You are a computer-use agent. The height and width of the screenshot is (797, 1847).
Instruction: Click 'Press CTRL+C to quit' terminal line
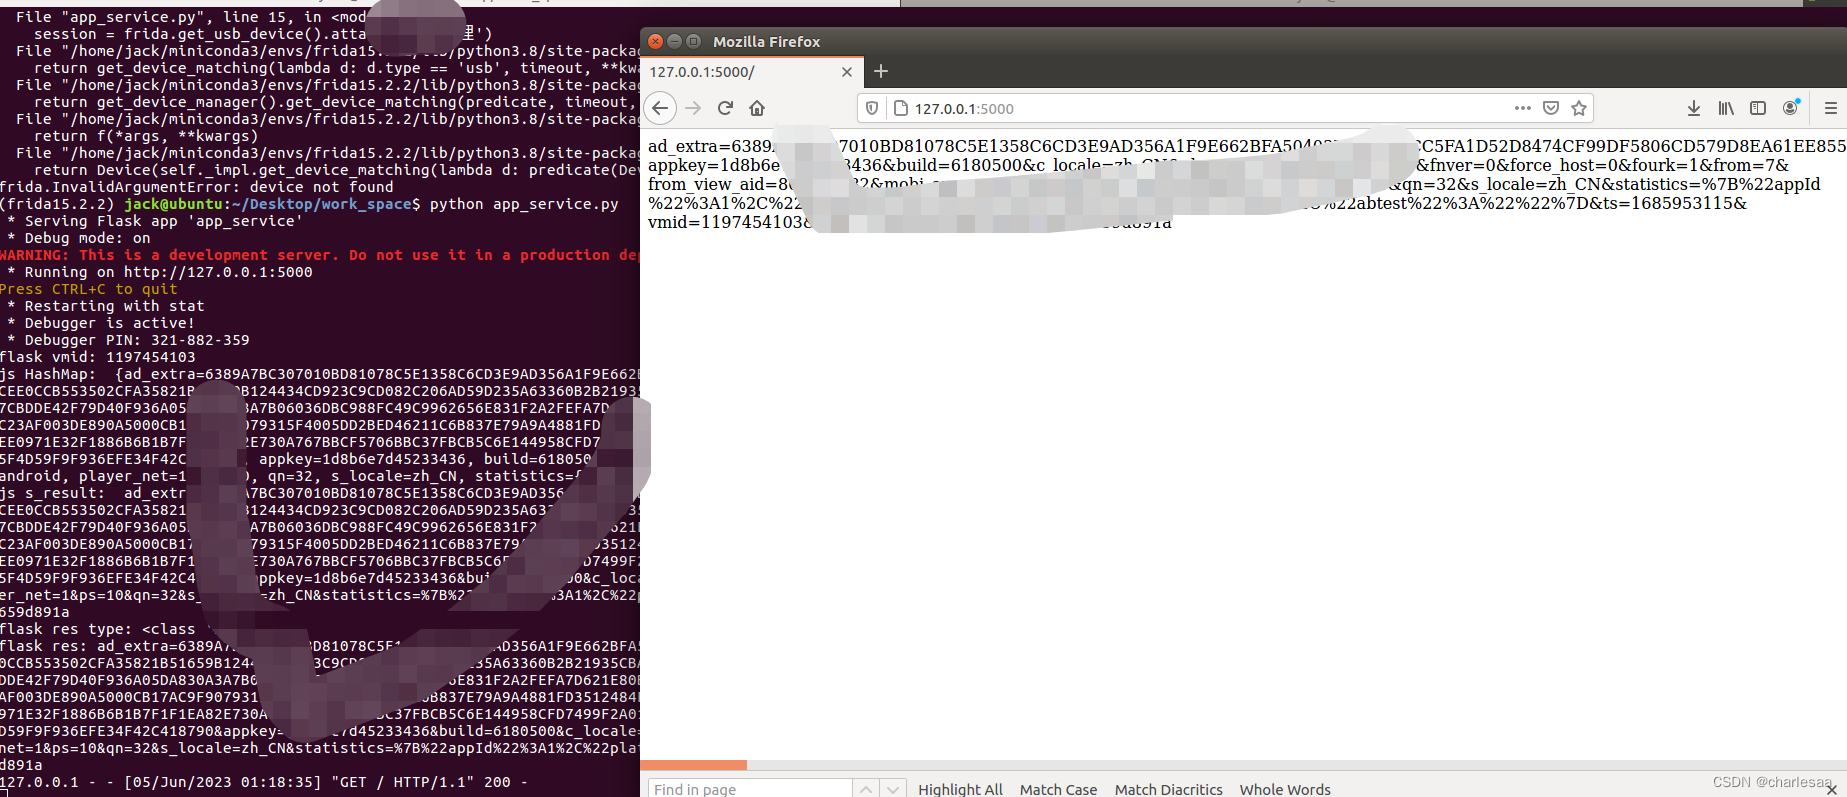click(89, 289)
